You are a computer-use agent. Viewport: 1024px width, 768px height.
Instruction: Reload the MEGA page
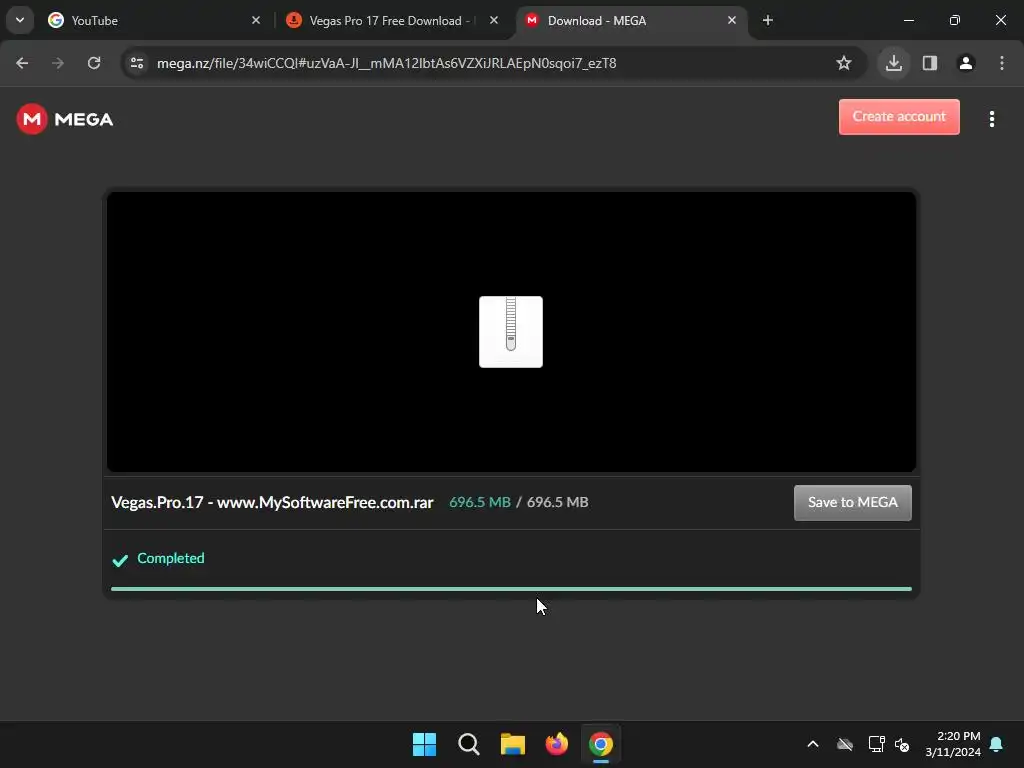(x=94, y=63)
